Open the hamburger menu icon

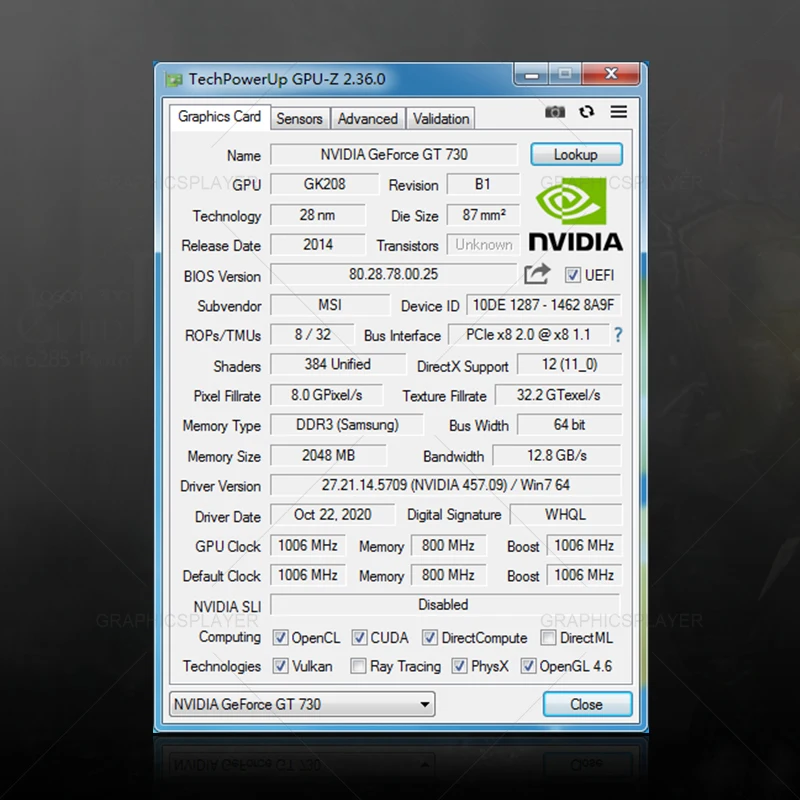tap(619, 112)
